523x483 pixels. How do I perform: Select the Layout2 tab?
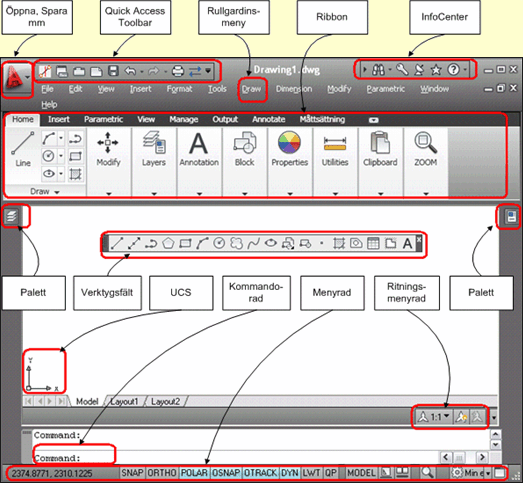point(165,401)
